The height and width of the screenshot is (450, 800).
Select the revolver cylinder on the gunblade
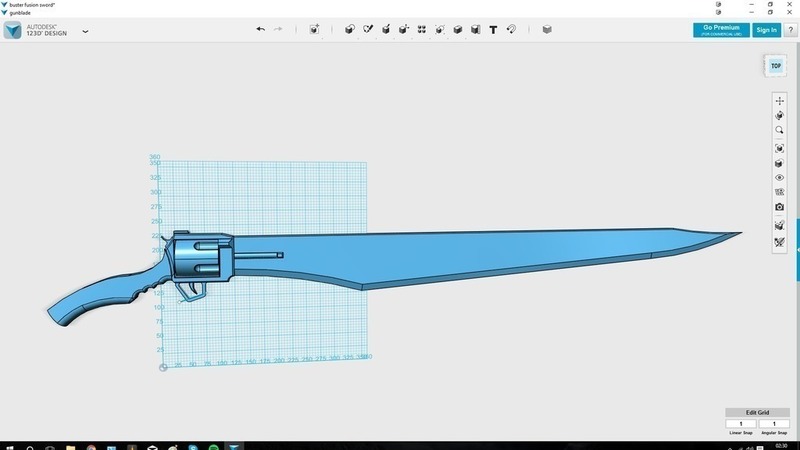tap(198, 259)
